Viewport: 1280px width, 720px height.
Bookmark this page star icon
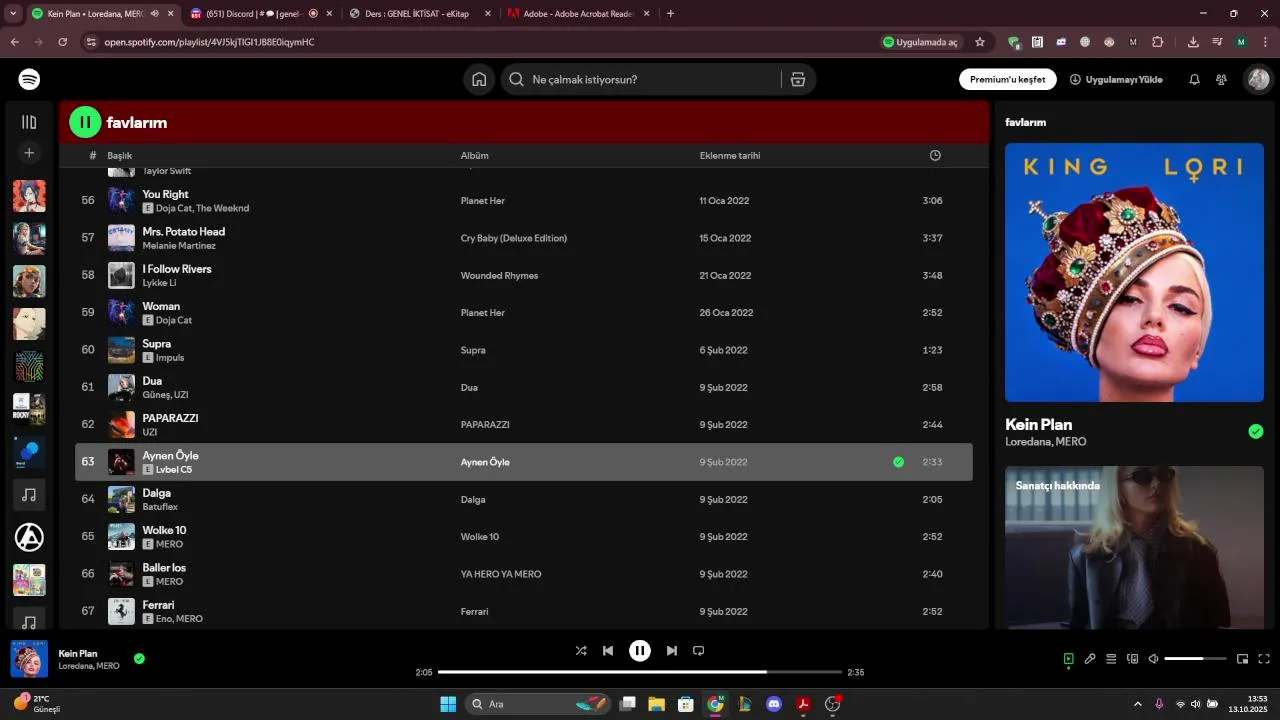pos(980,42)
